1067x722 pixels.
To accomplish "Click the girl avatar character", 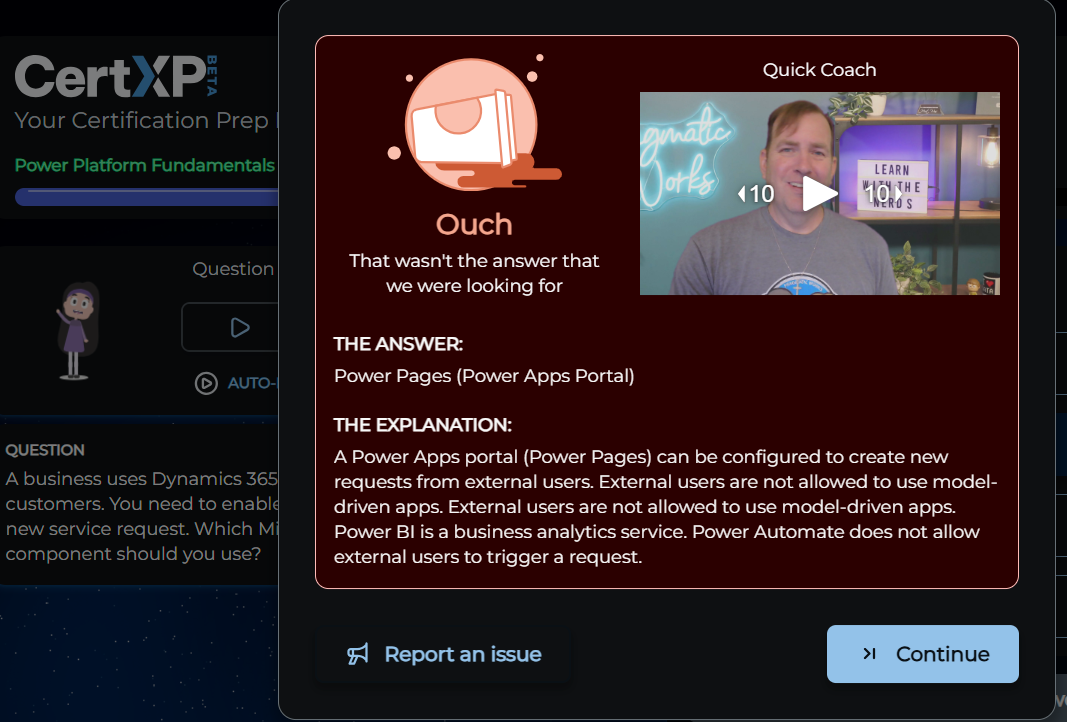I will (75, 330).
